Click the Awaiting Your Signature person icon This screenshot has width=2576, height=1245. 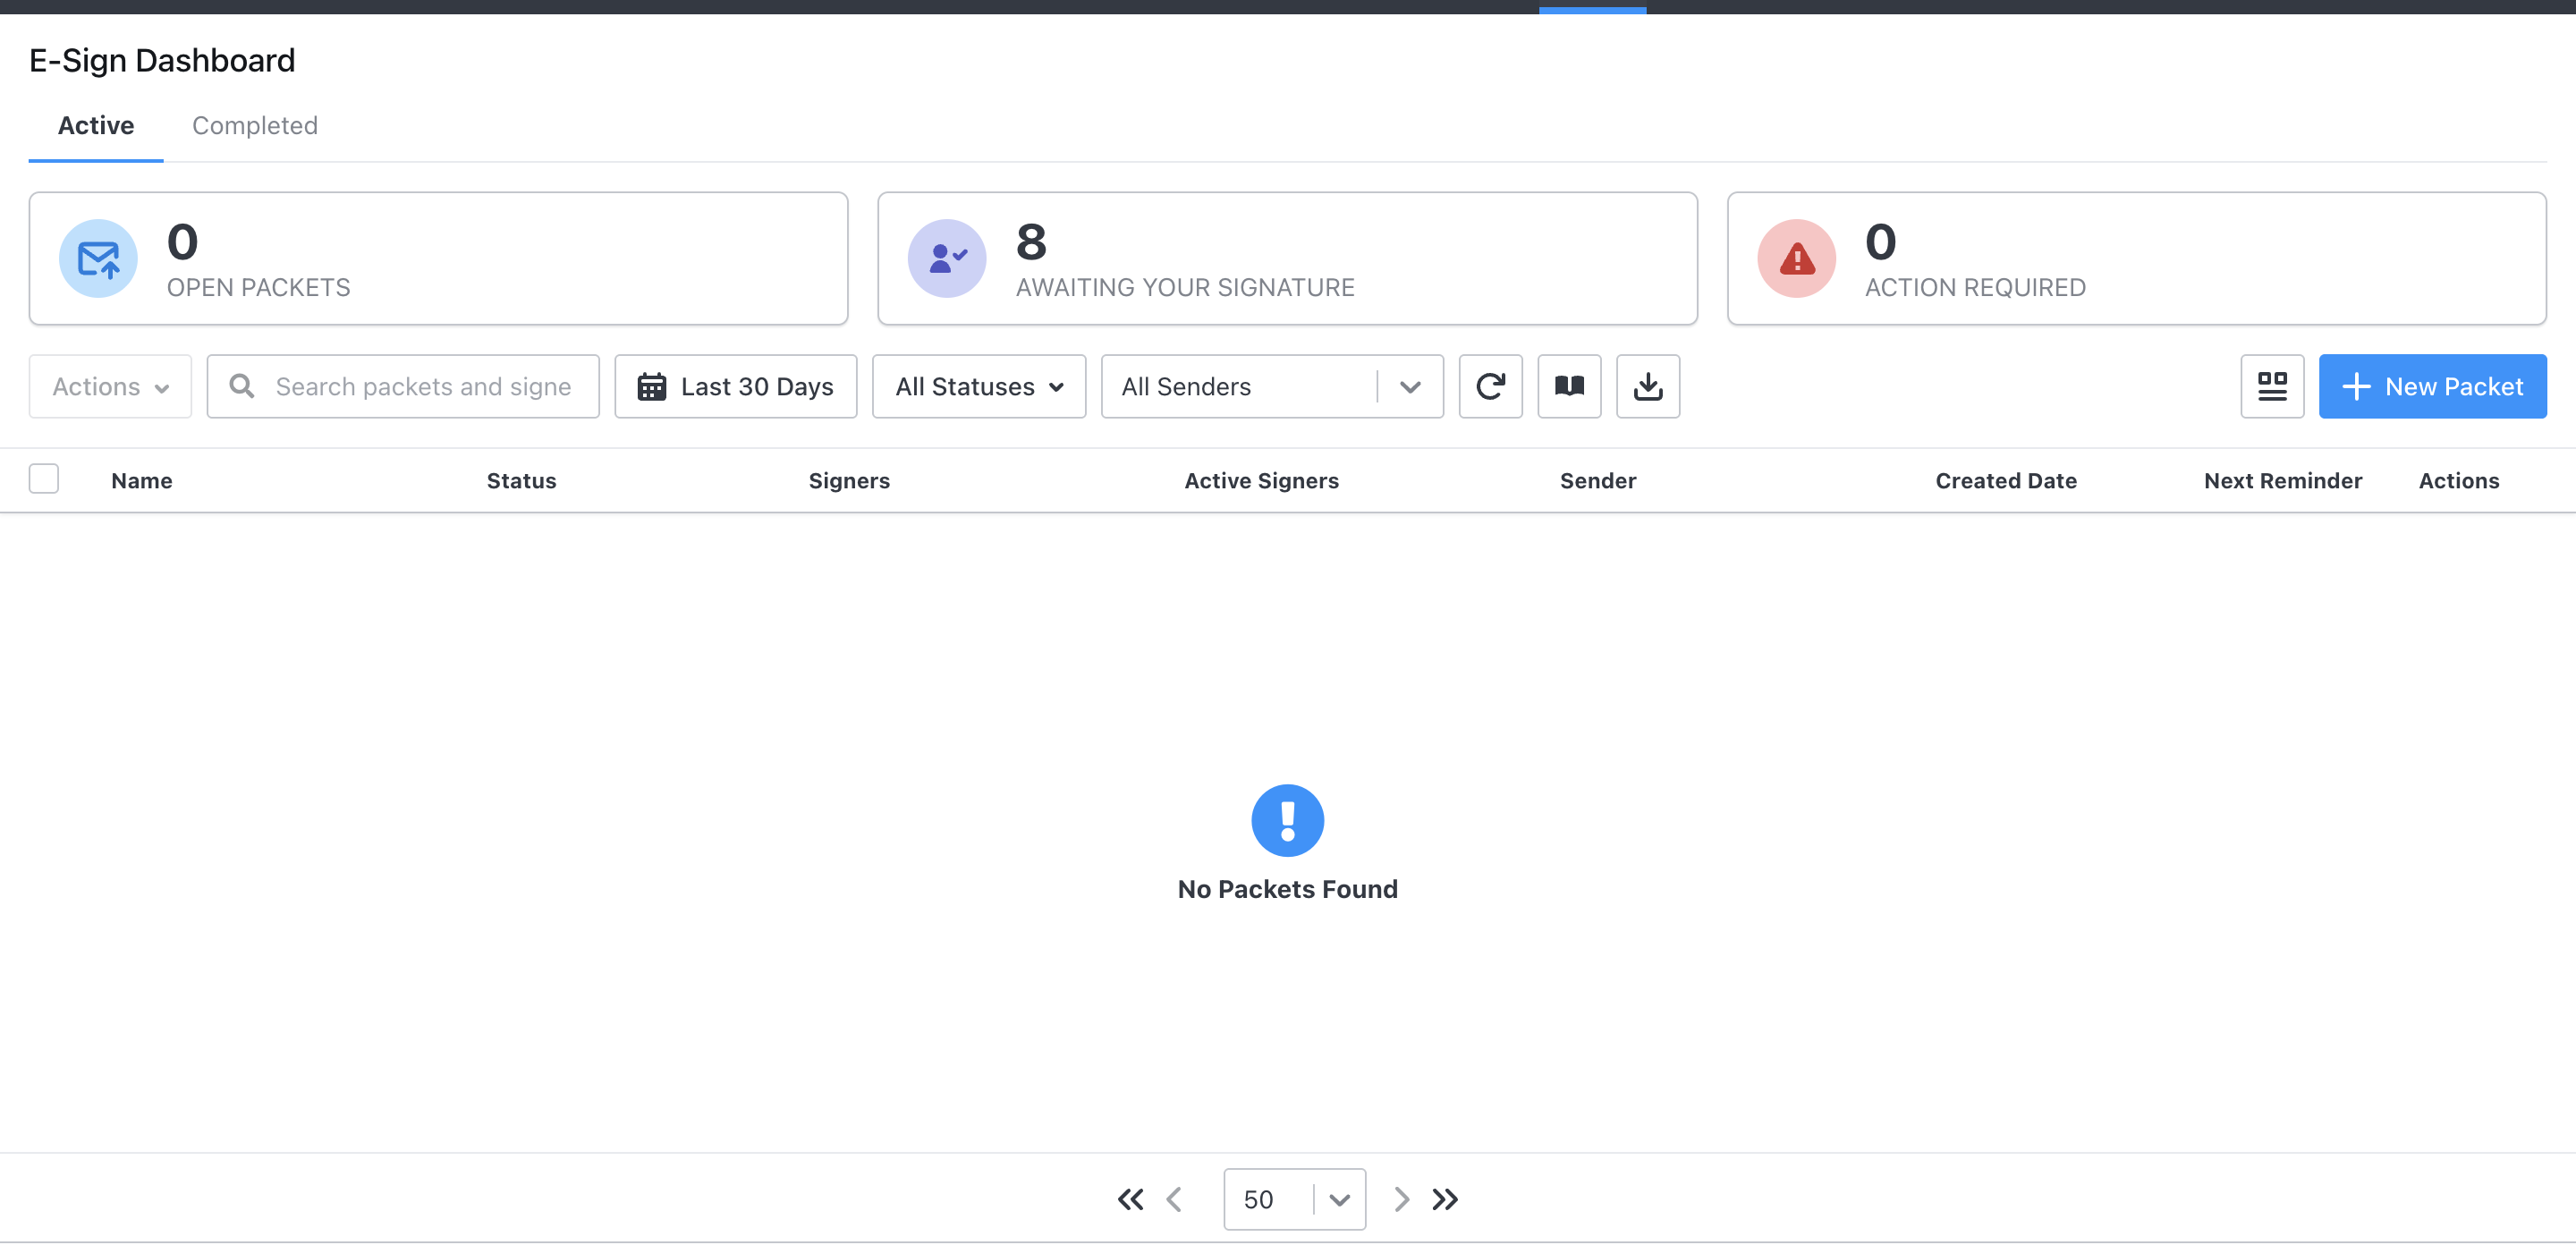(x=947, y=258)
